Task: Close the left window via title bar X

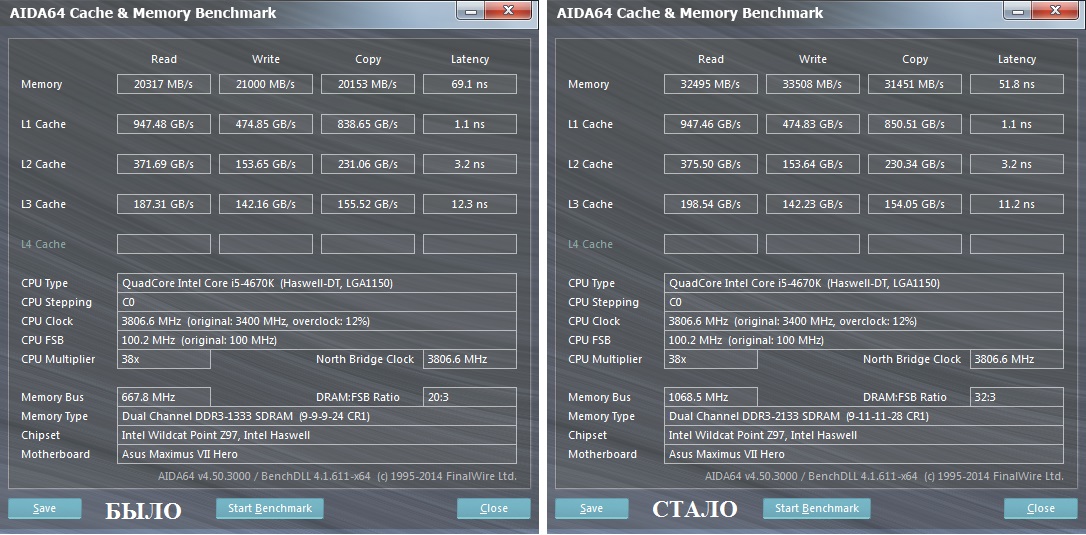Action: pos(508,10)
